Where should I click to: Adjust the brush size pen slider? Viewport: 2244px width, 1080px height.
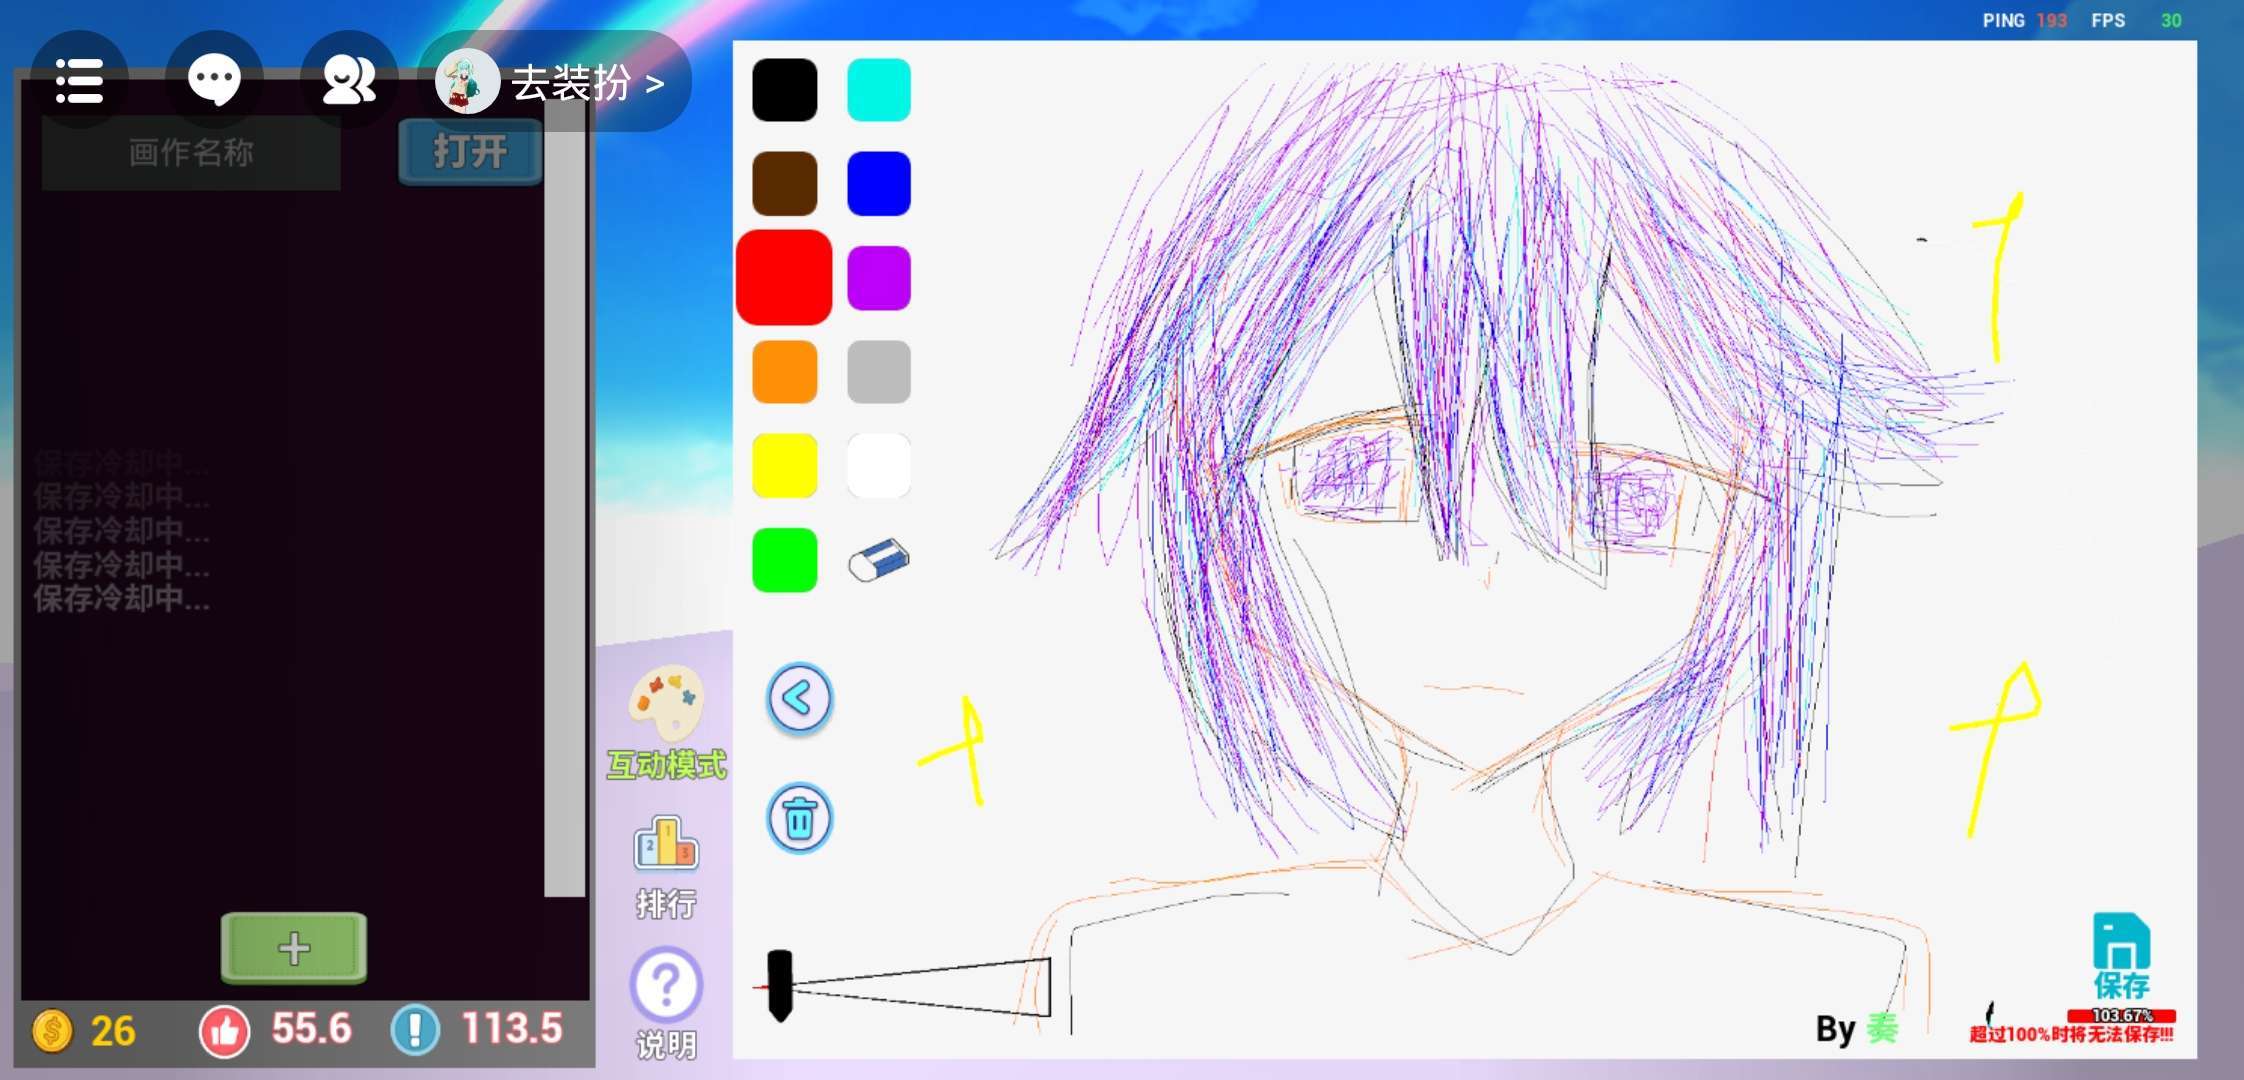click(x=781, y=986)
